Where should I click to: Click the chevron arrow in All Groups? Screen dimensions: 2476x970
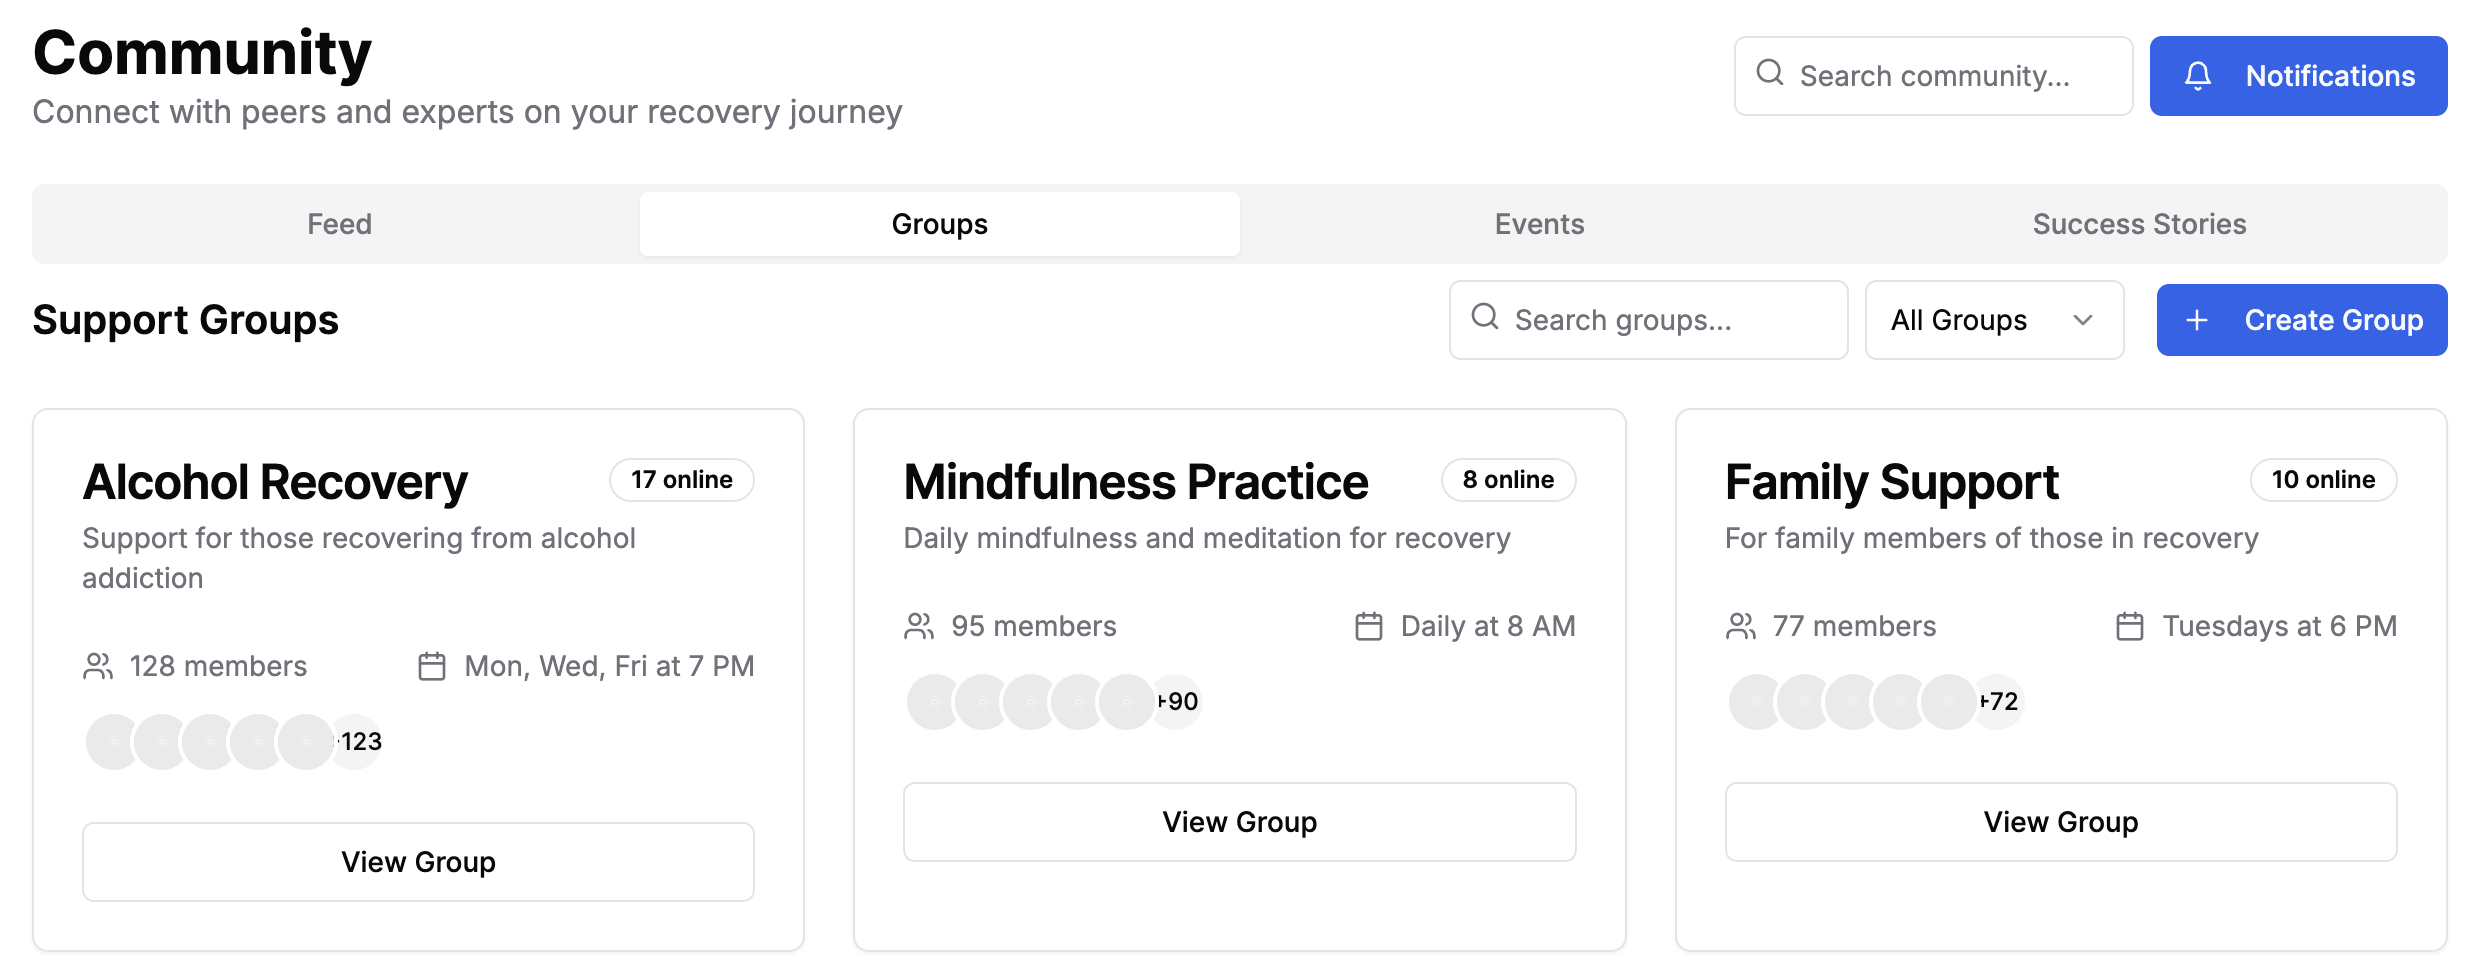(x=2083, y=320)
